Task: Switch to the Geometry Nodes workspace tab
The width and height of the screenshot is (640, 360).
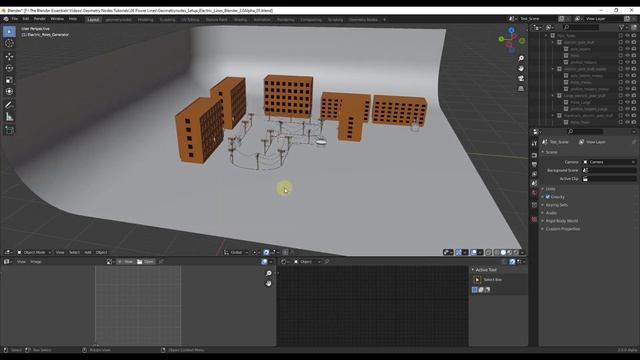Action: (x=363, y=20)
